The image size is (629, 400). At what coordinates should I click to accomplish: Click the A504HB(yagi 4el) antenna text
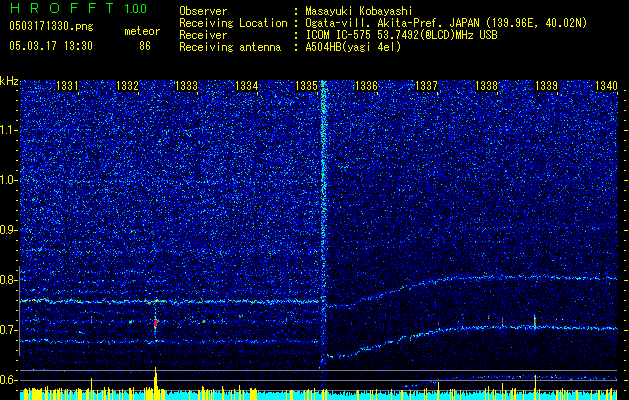click(353, 47)
